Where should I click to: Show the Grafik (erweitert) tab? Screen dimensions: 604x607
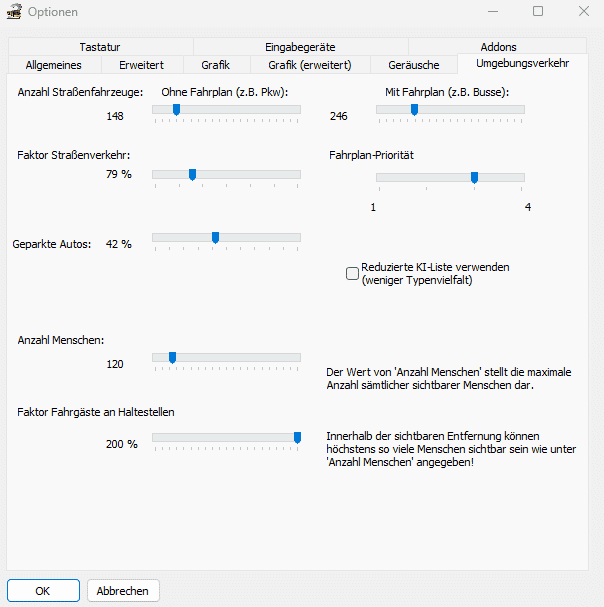tap(302, 65)
